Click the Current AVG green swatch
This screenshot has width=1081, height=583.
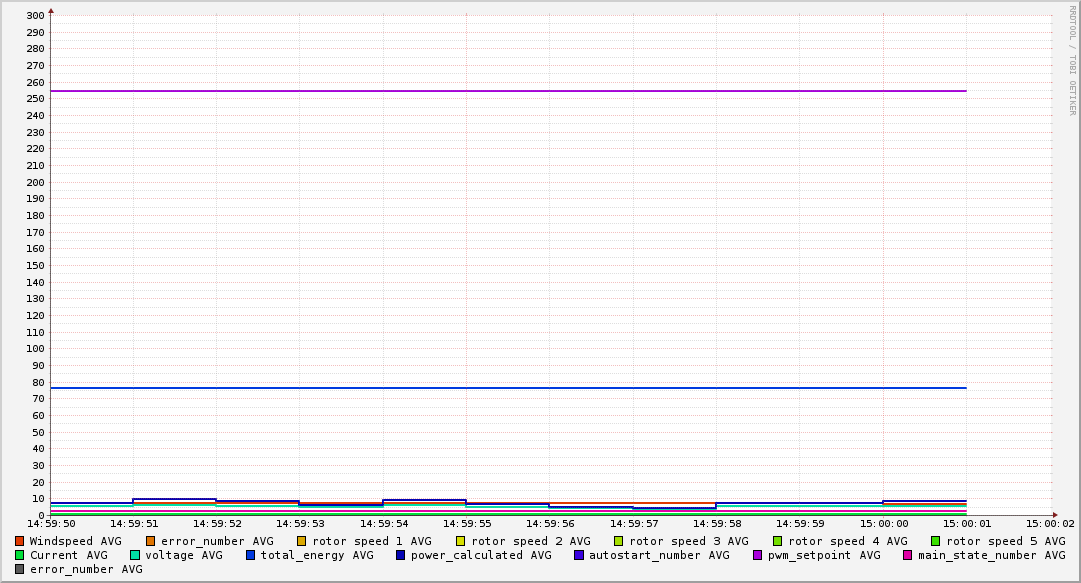(x=19, y=555)
